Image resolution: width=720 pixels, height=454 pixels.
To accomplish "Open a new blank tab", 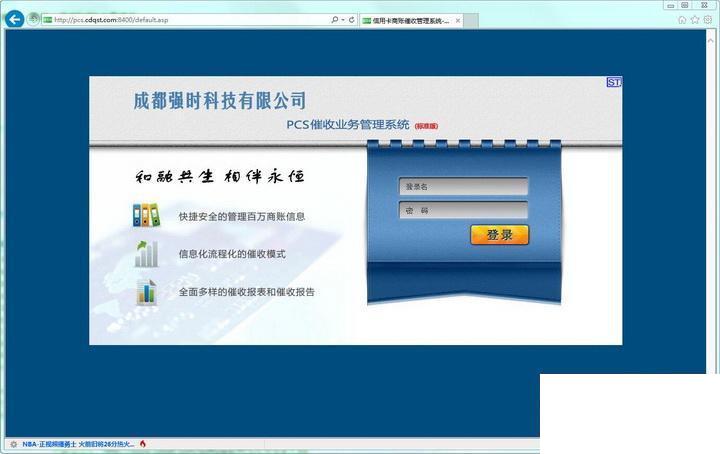I will [x=471, y=21].
